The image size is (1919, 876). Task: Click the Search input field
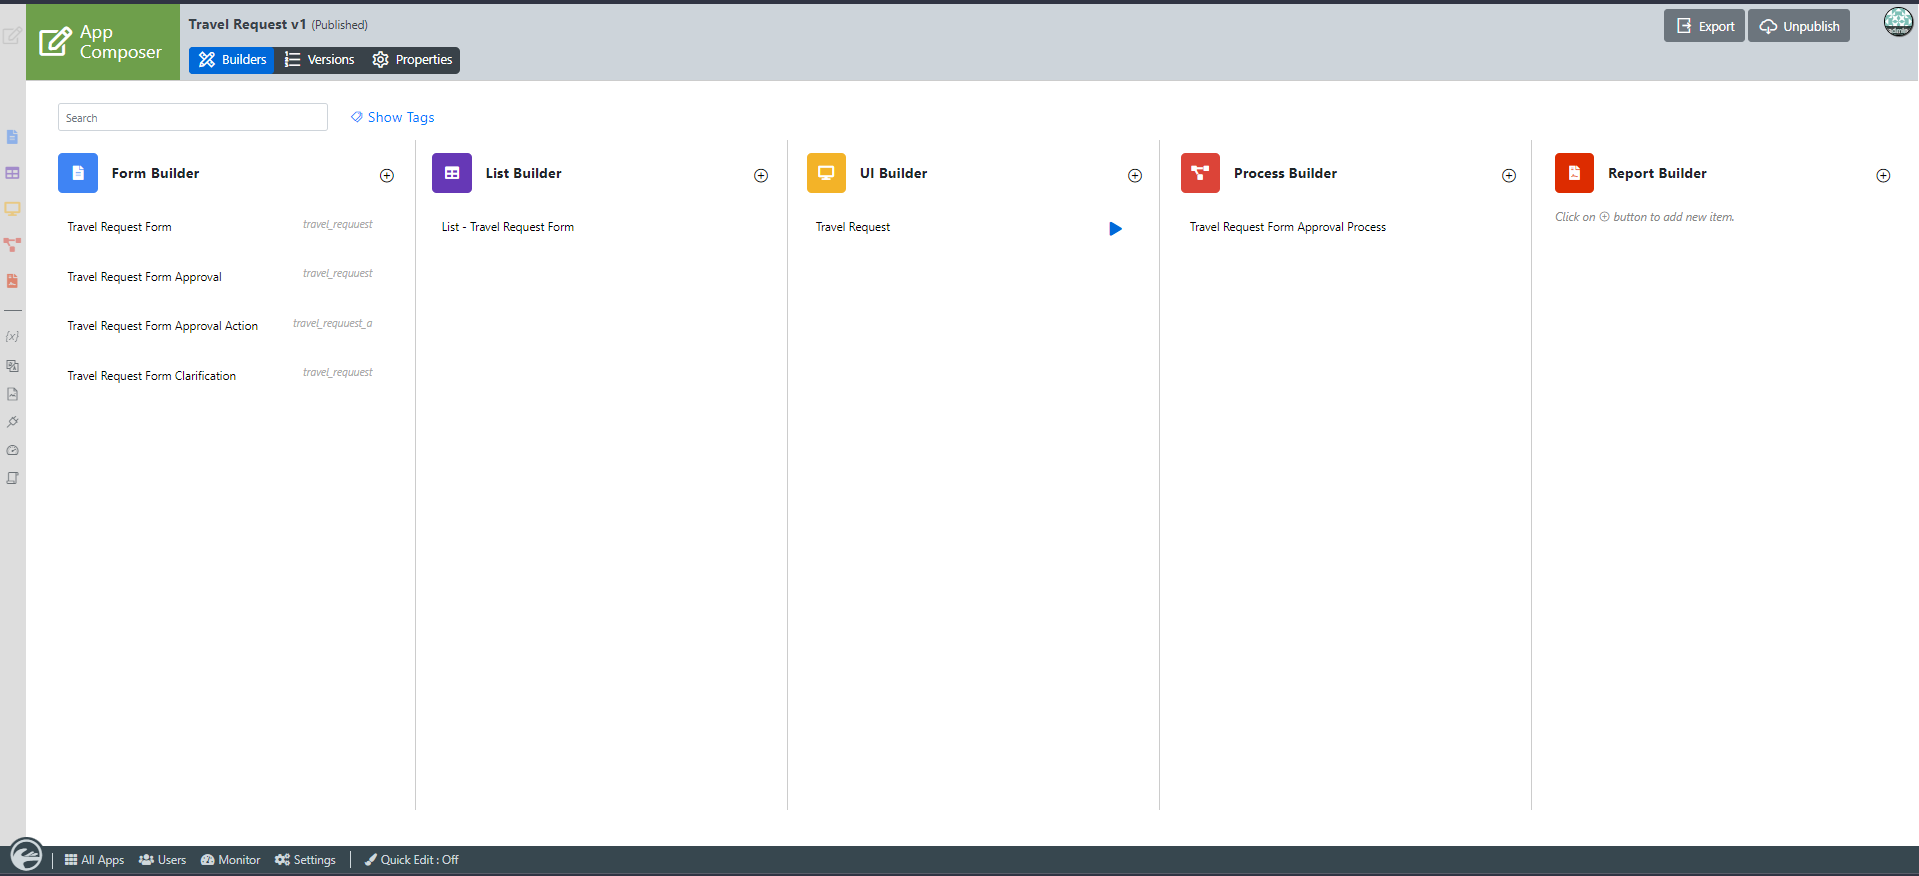pos(192,117)
